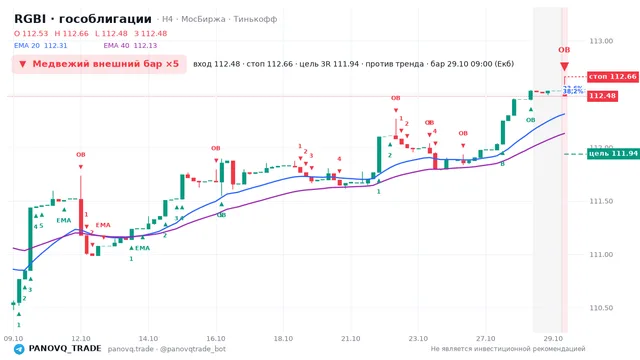Click the red 'EMA' marker label after 12.10
The width and height of the screenshot is (640, 360).
[x=103, y=225]
